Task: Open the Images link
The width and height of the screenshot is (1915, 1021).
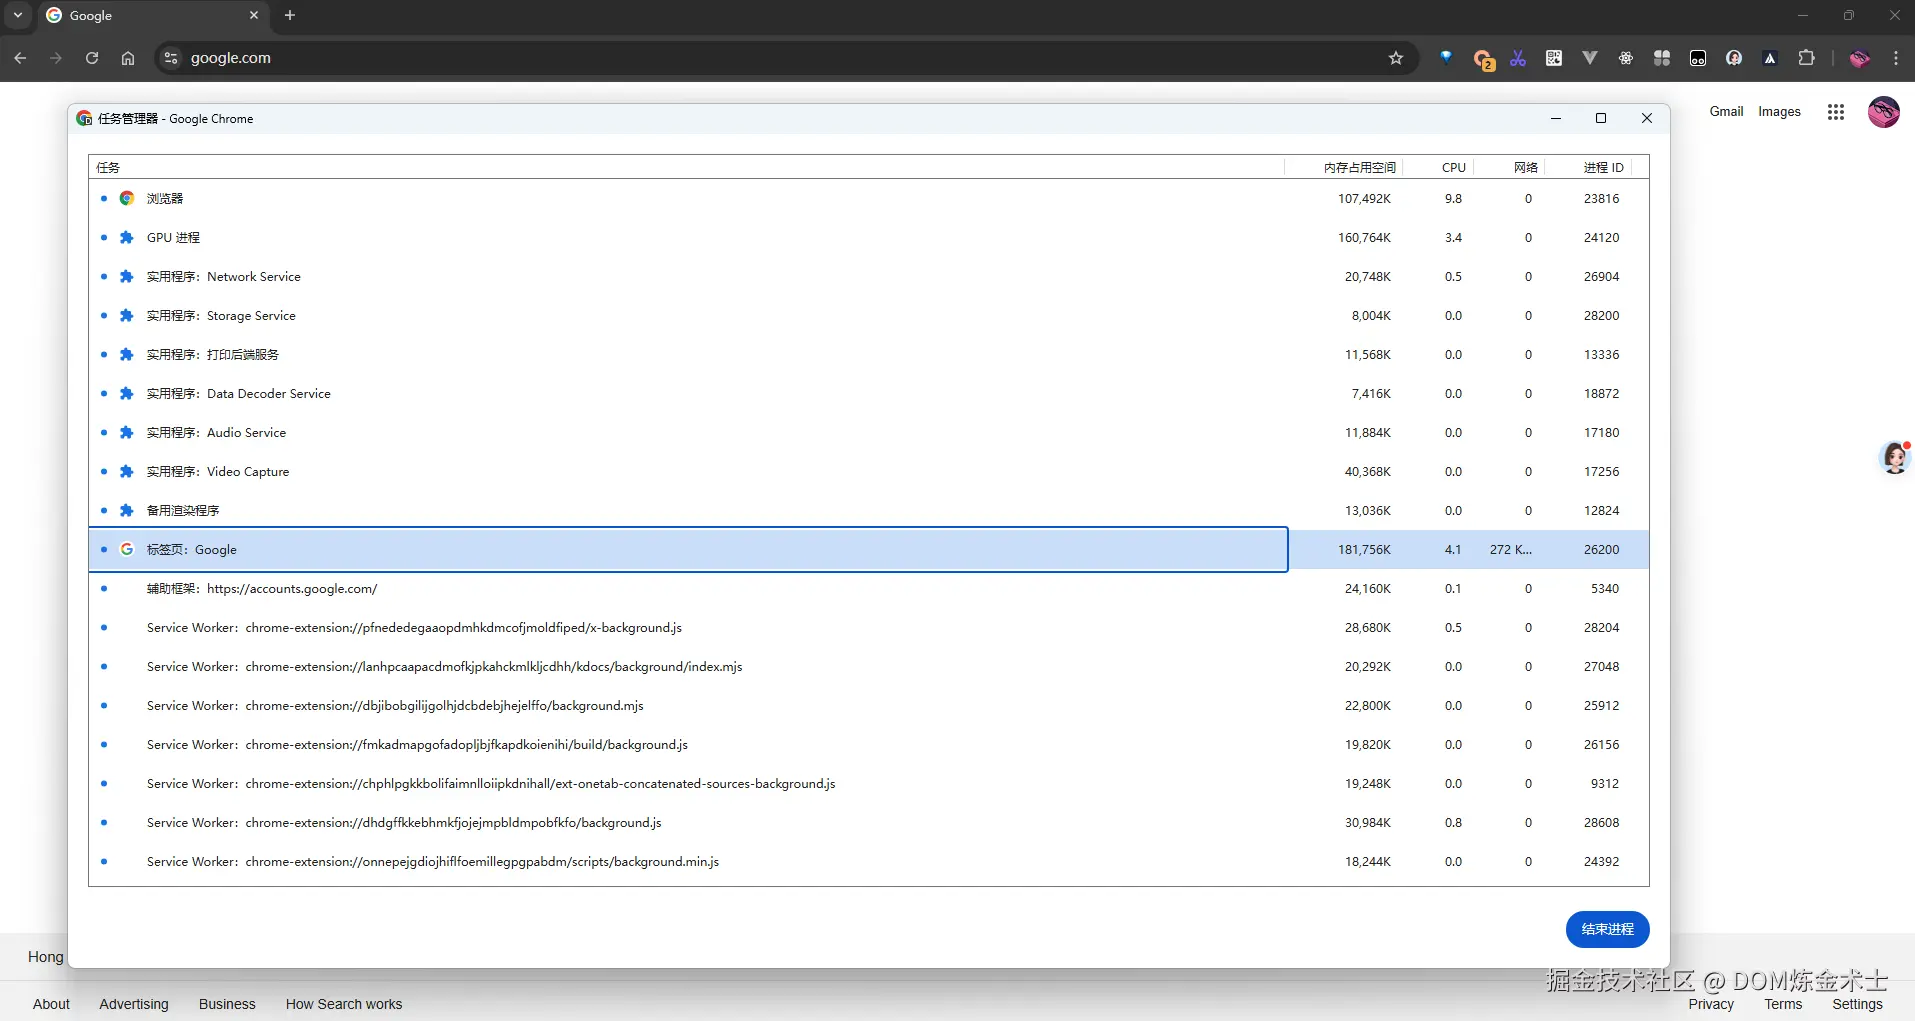Action: tap(1779, 112)
